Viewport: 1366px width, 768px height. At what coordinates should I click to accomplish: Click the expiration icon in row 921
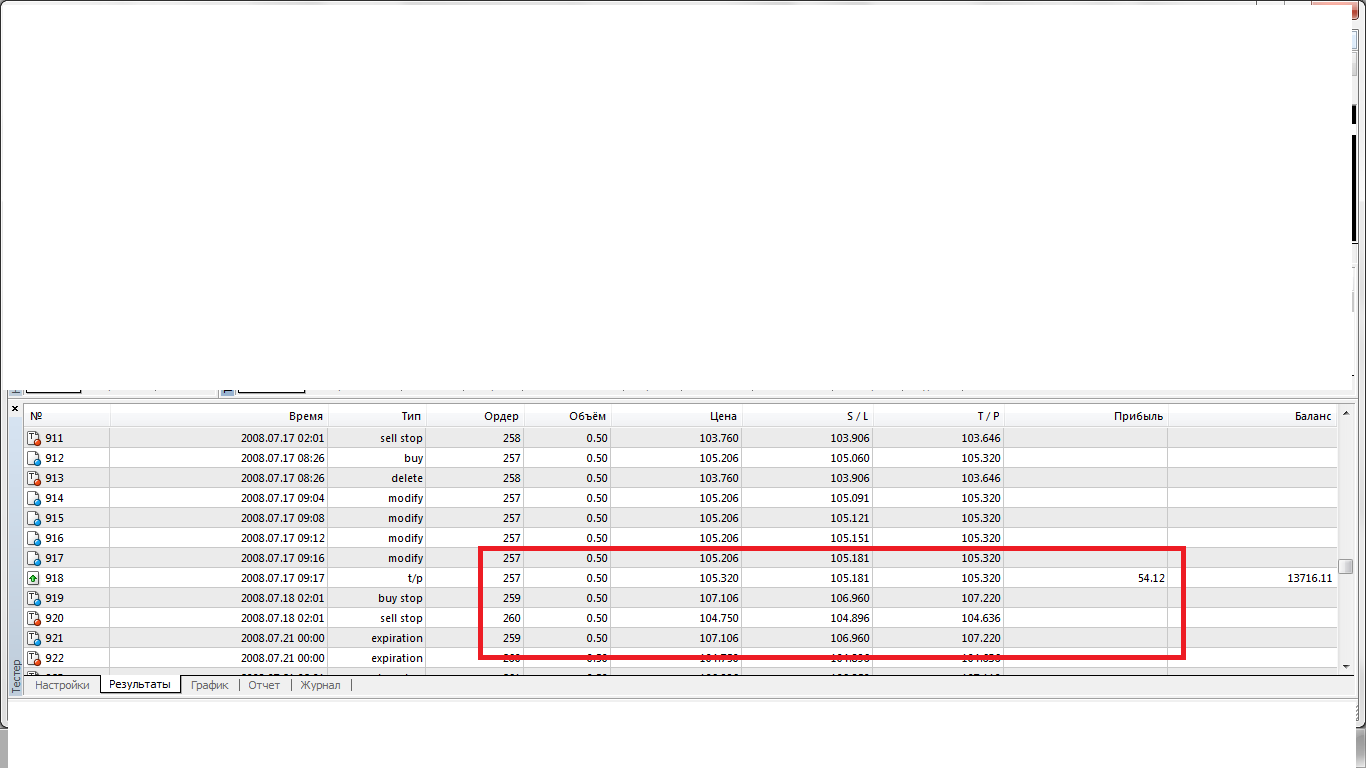click(33, 638)
